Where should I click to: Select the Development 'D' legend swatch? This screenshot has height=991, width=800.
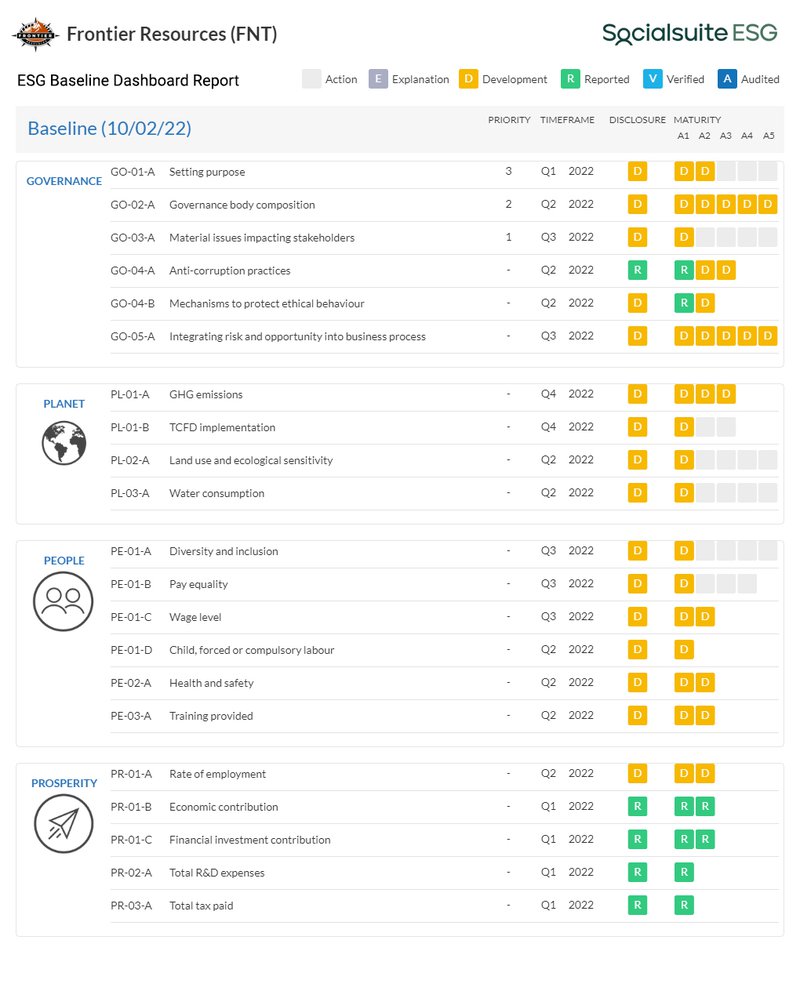[468, 79]
